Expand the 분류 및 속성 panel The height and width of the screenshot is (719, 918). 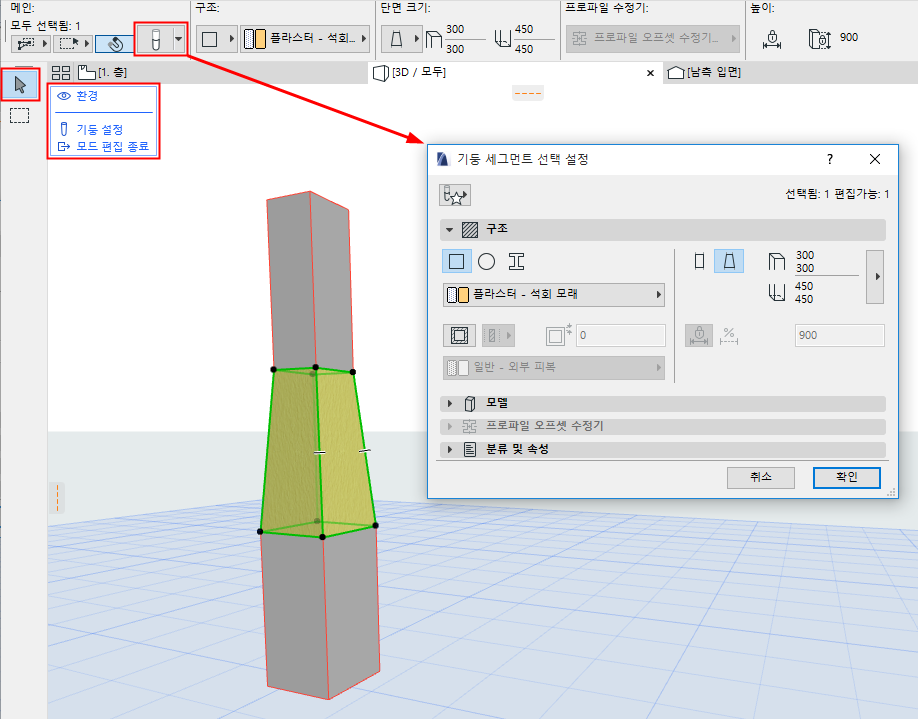coord(450,450)
